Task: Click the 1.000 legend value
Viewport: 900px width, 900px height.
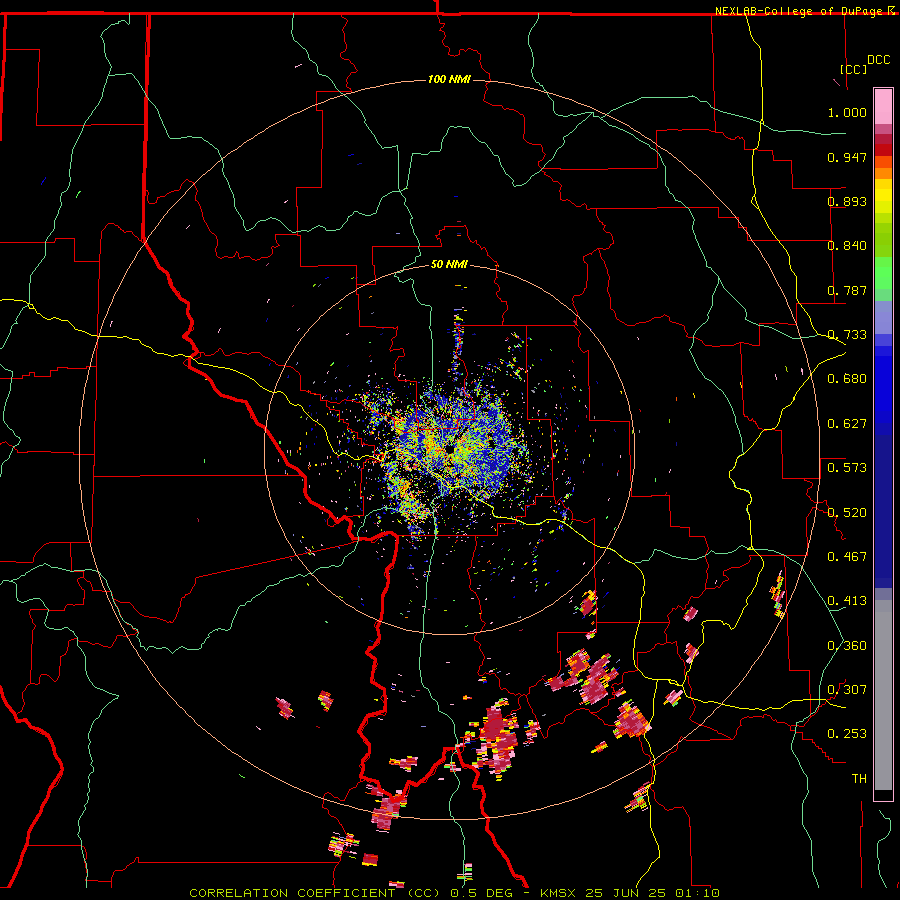Action: tap(847, 112)
